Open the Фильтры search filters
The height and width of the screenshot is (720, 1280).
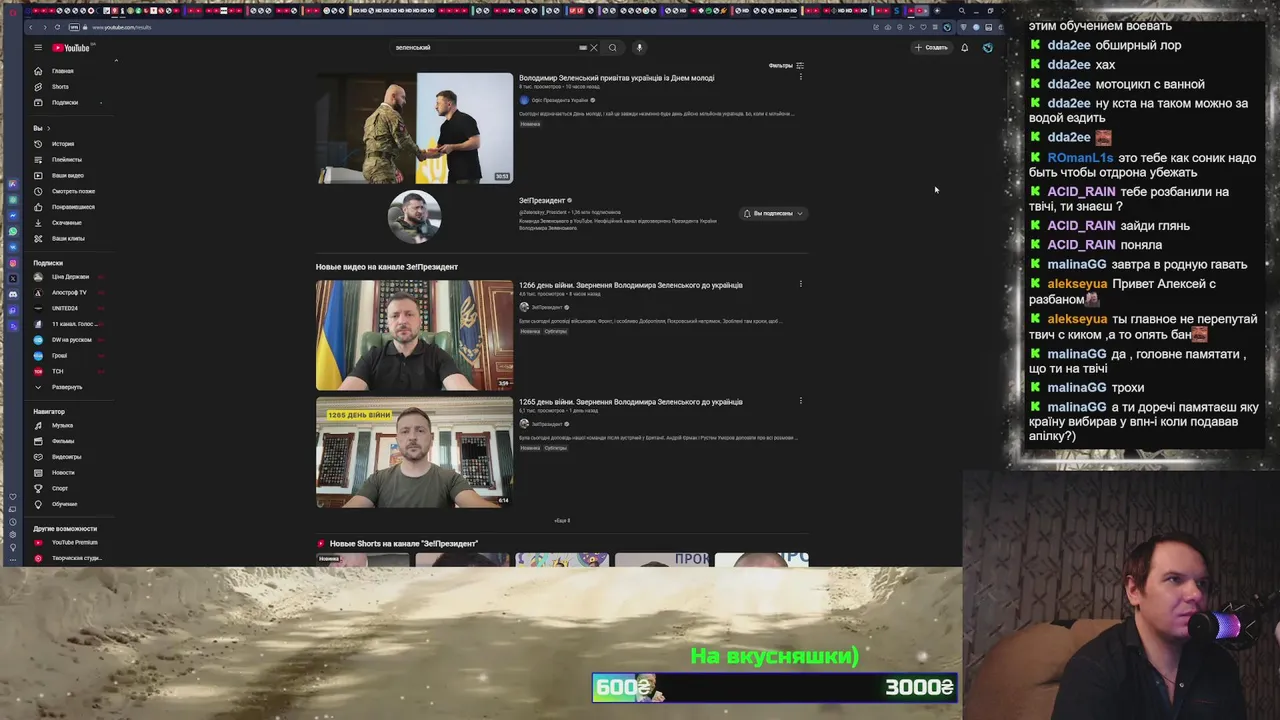(x=786, y=65)
